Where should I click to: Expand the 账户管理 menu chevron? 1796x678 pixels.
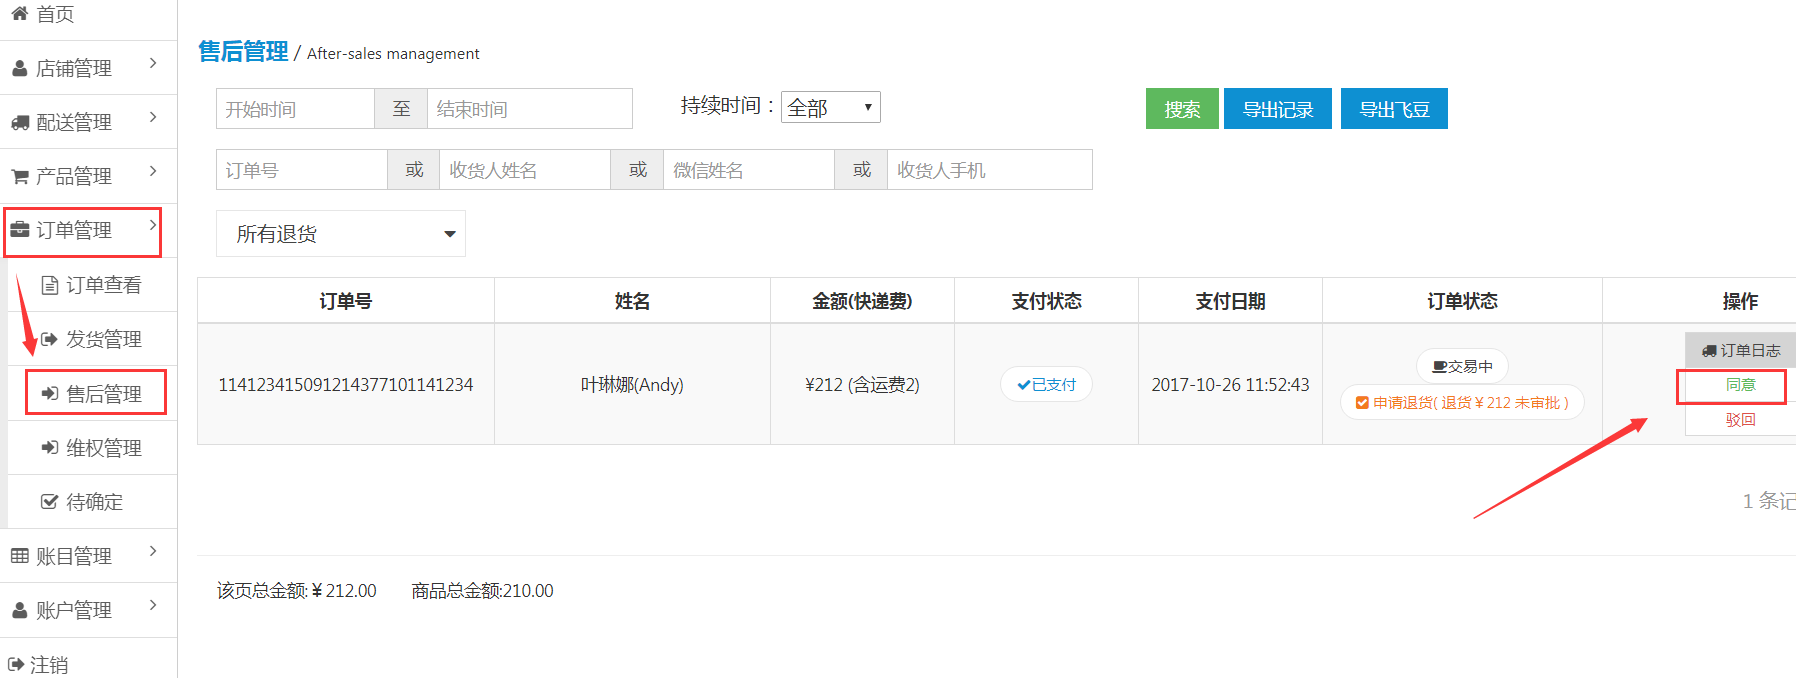point(153,605)
